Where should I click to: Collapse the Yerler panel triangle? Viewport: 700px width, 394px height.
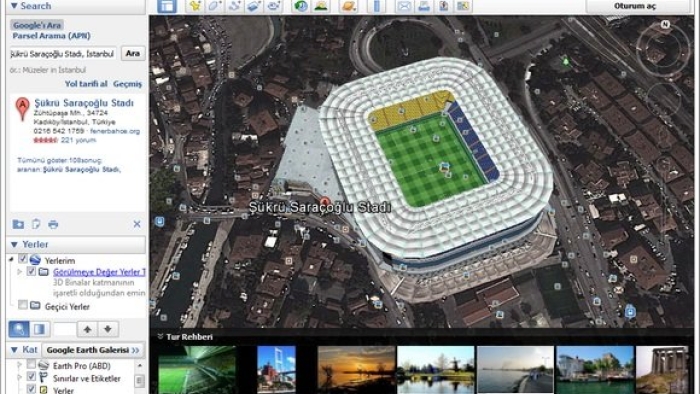(14, 245)
